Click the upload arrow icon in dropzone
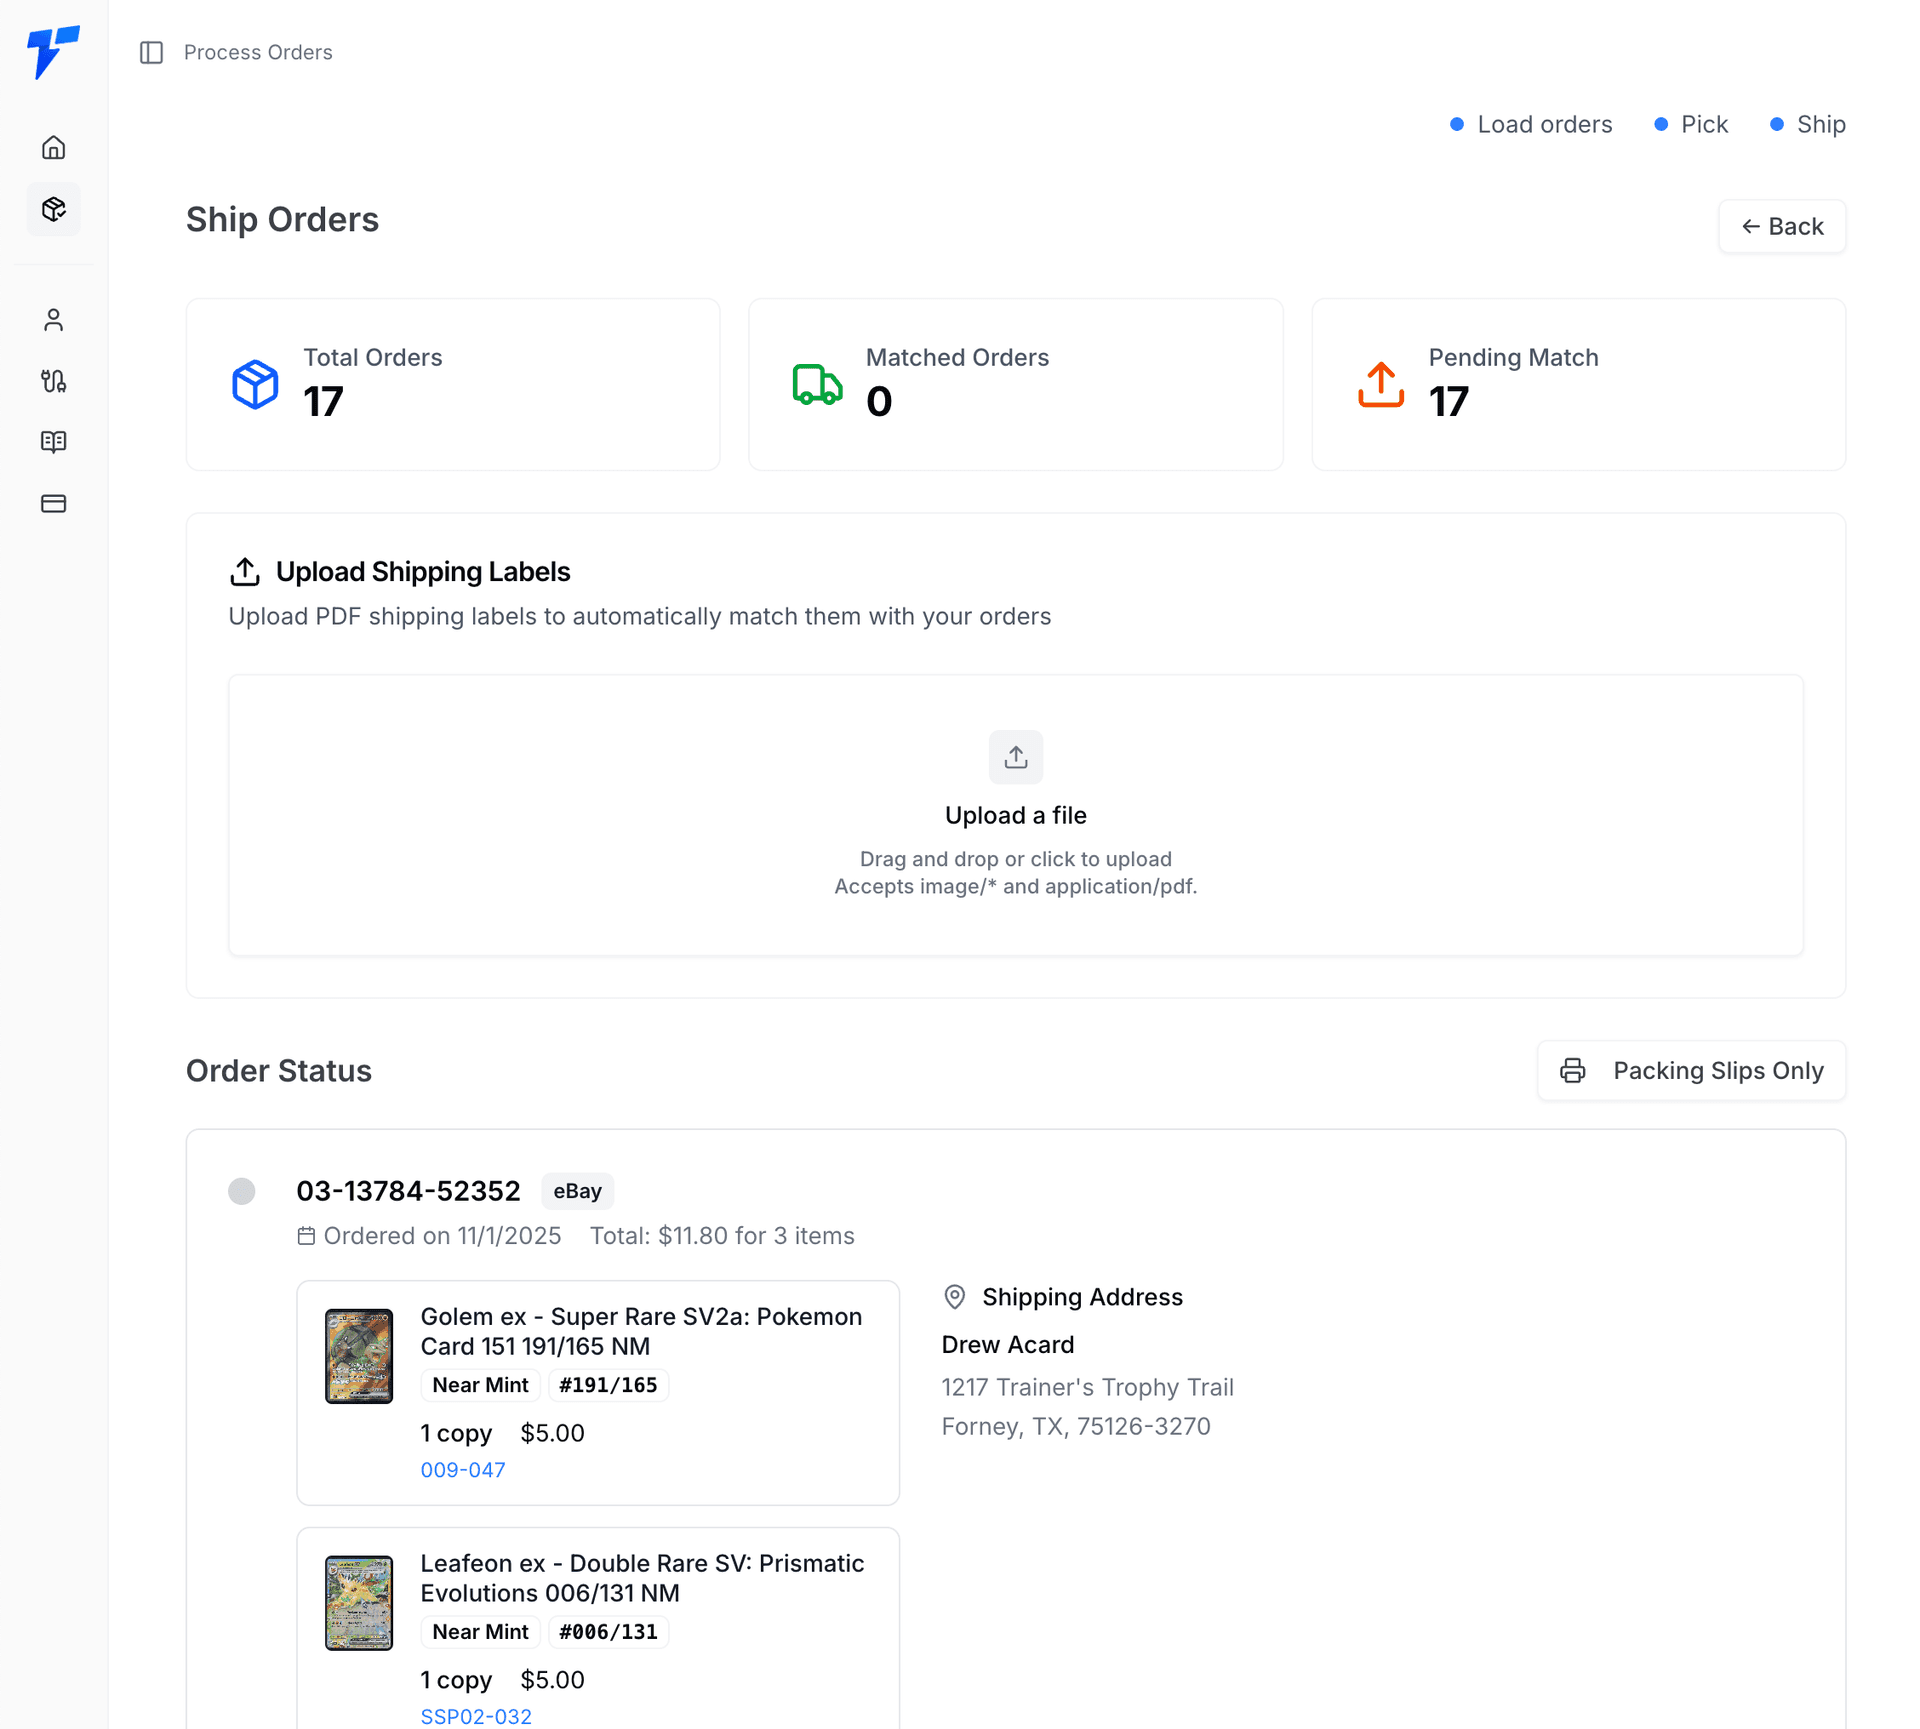Screen dimensions: 1920x1729 (1015, 757)
